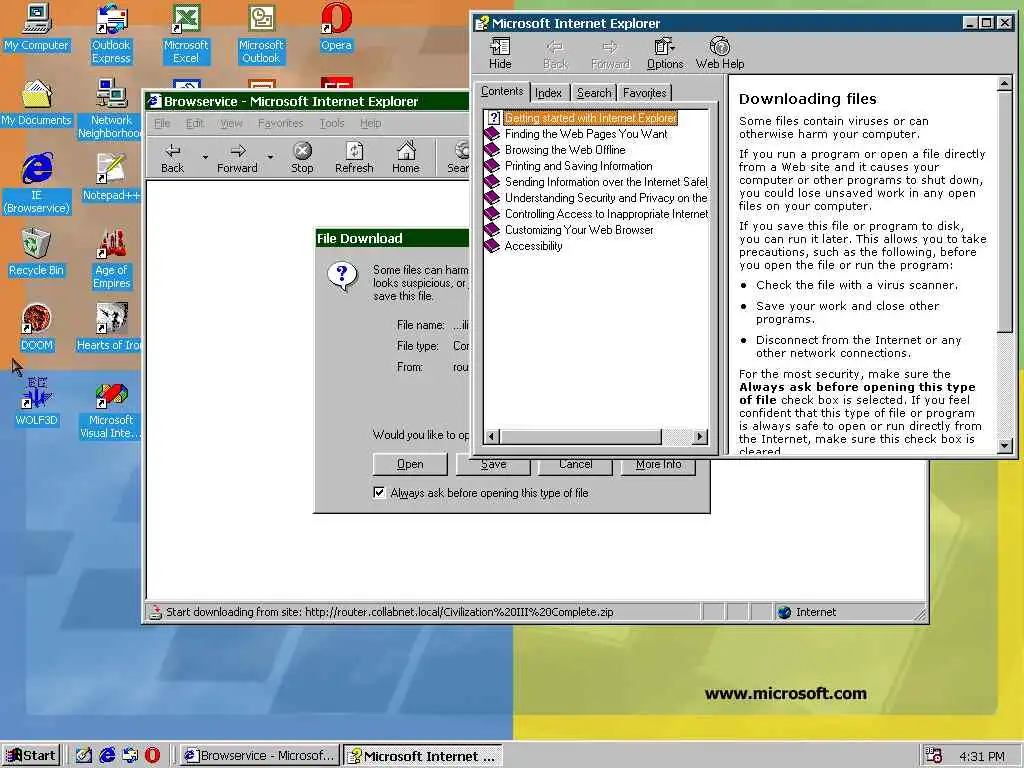
Task: Launch IE (Browservice) desktop icon
Action: [x=37, y=184]
